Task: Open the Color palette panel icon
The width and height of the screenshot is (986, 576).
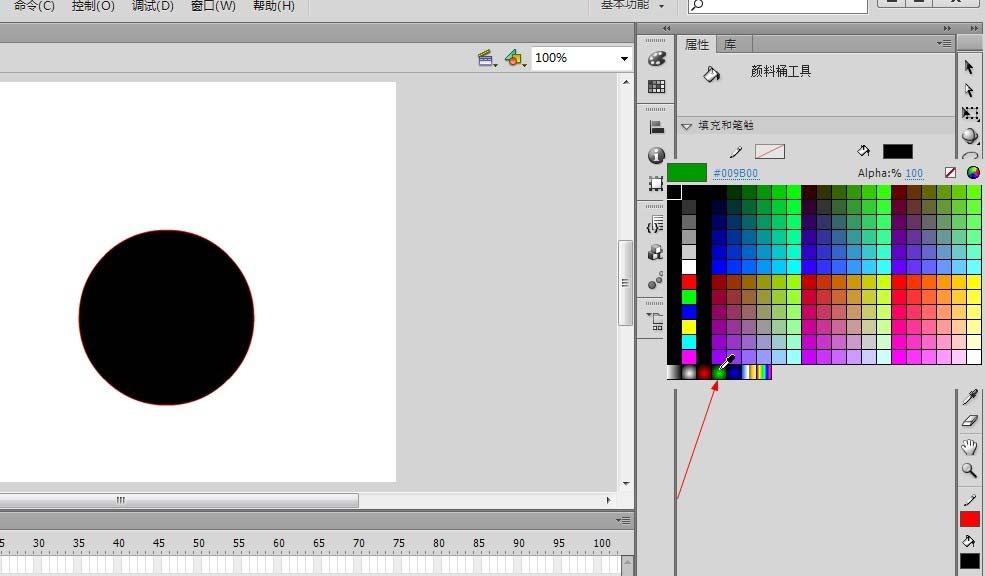Action: coord(656,60)
